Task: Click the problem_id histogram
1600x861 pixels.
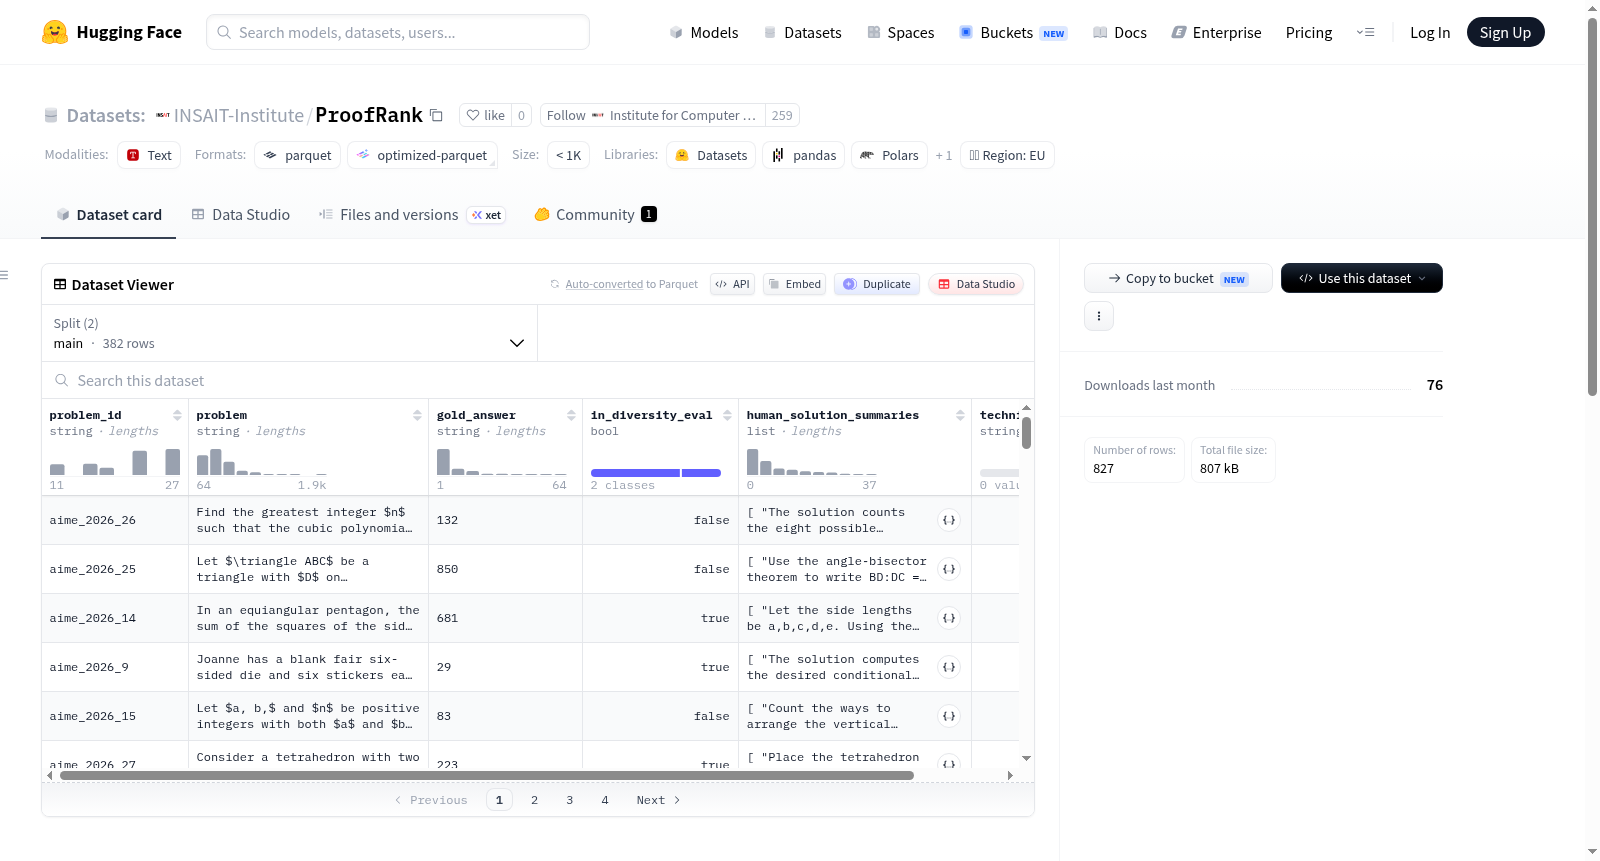Action: click(115, 462)
